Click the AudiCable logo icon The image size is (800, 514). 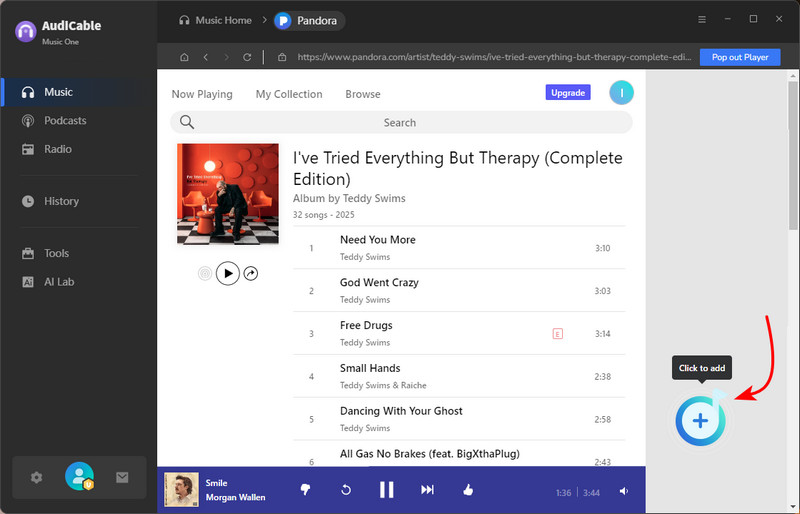tap(26, 32)
